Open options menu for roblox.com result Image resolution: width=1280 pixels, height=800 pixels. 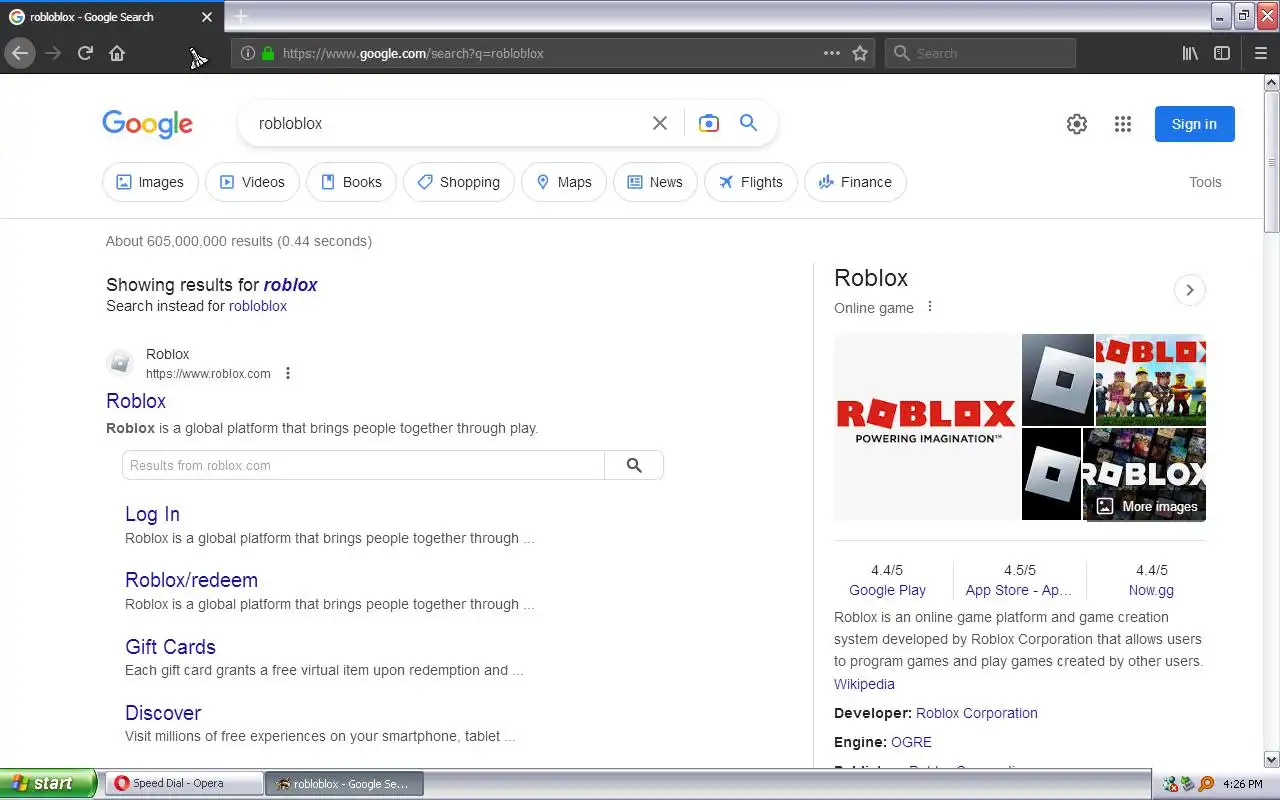tap(288, 373)
